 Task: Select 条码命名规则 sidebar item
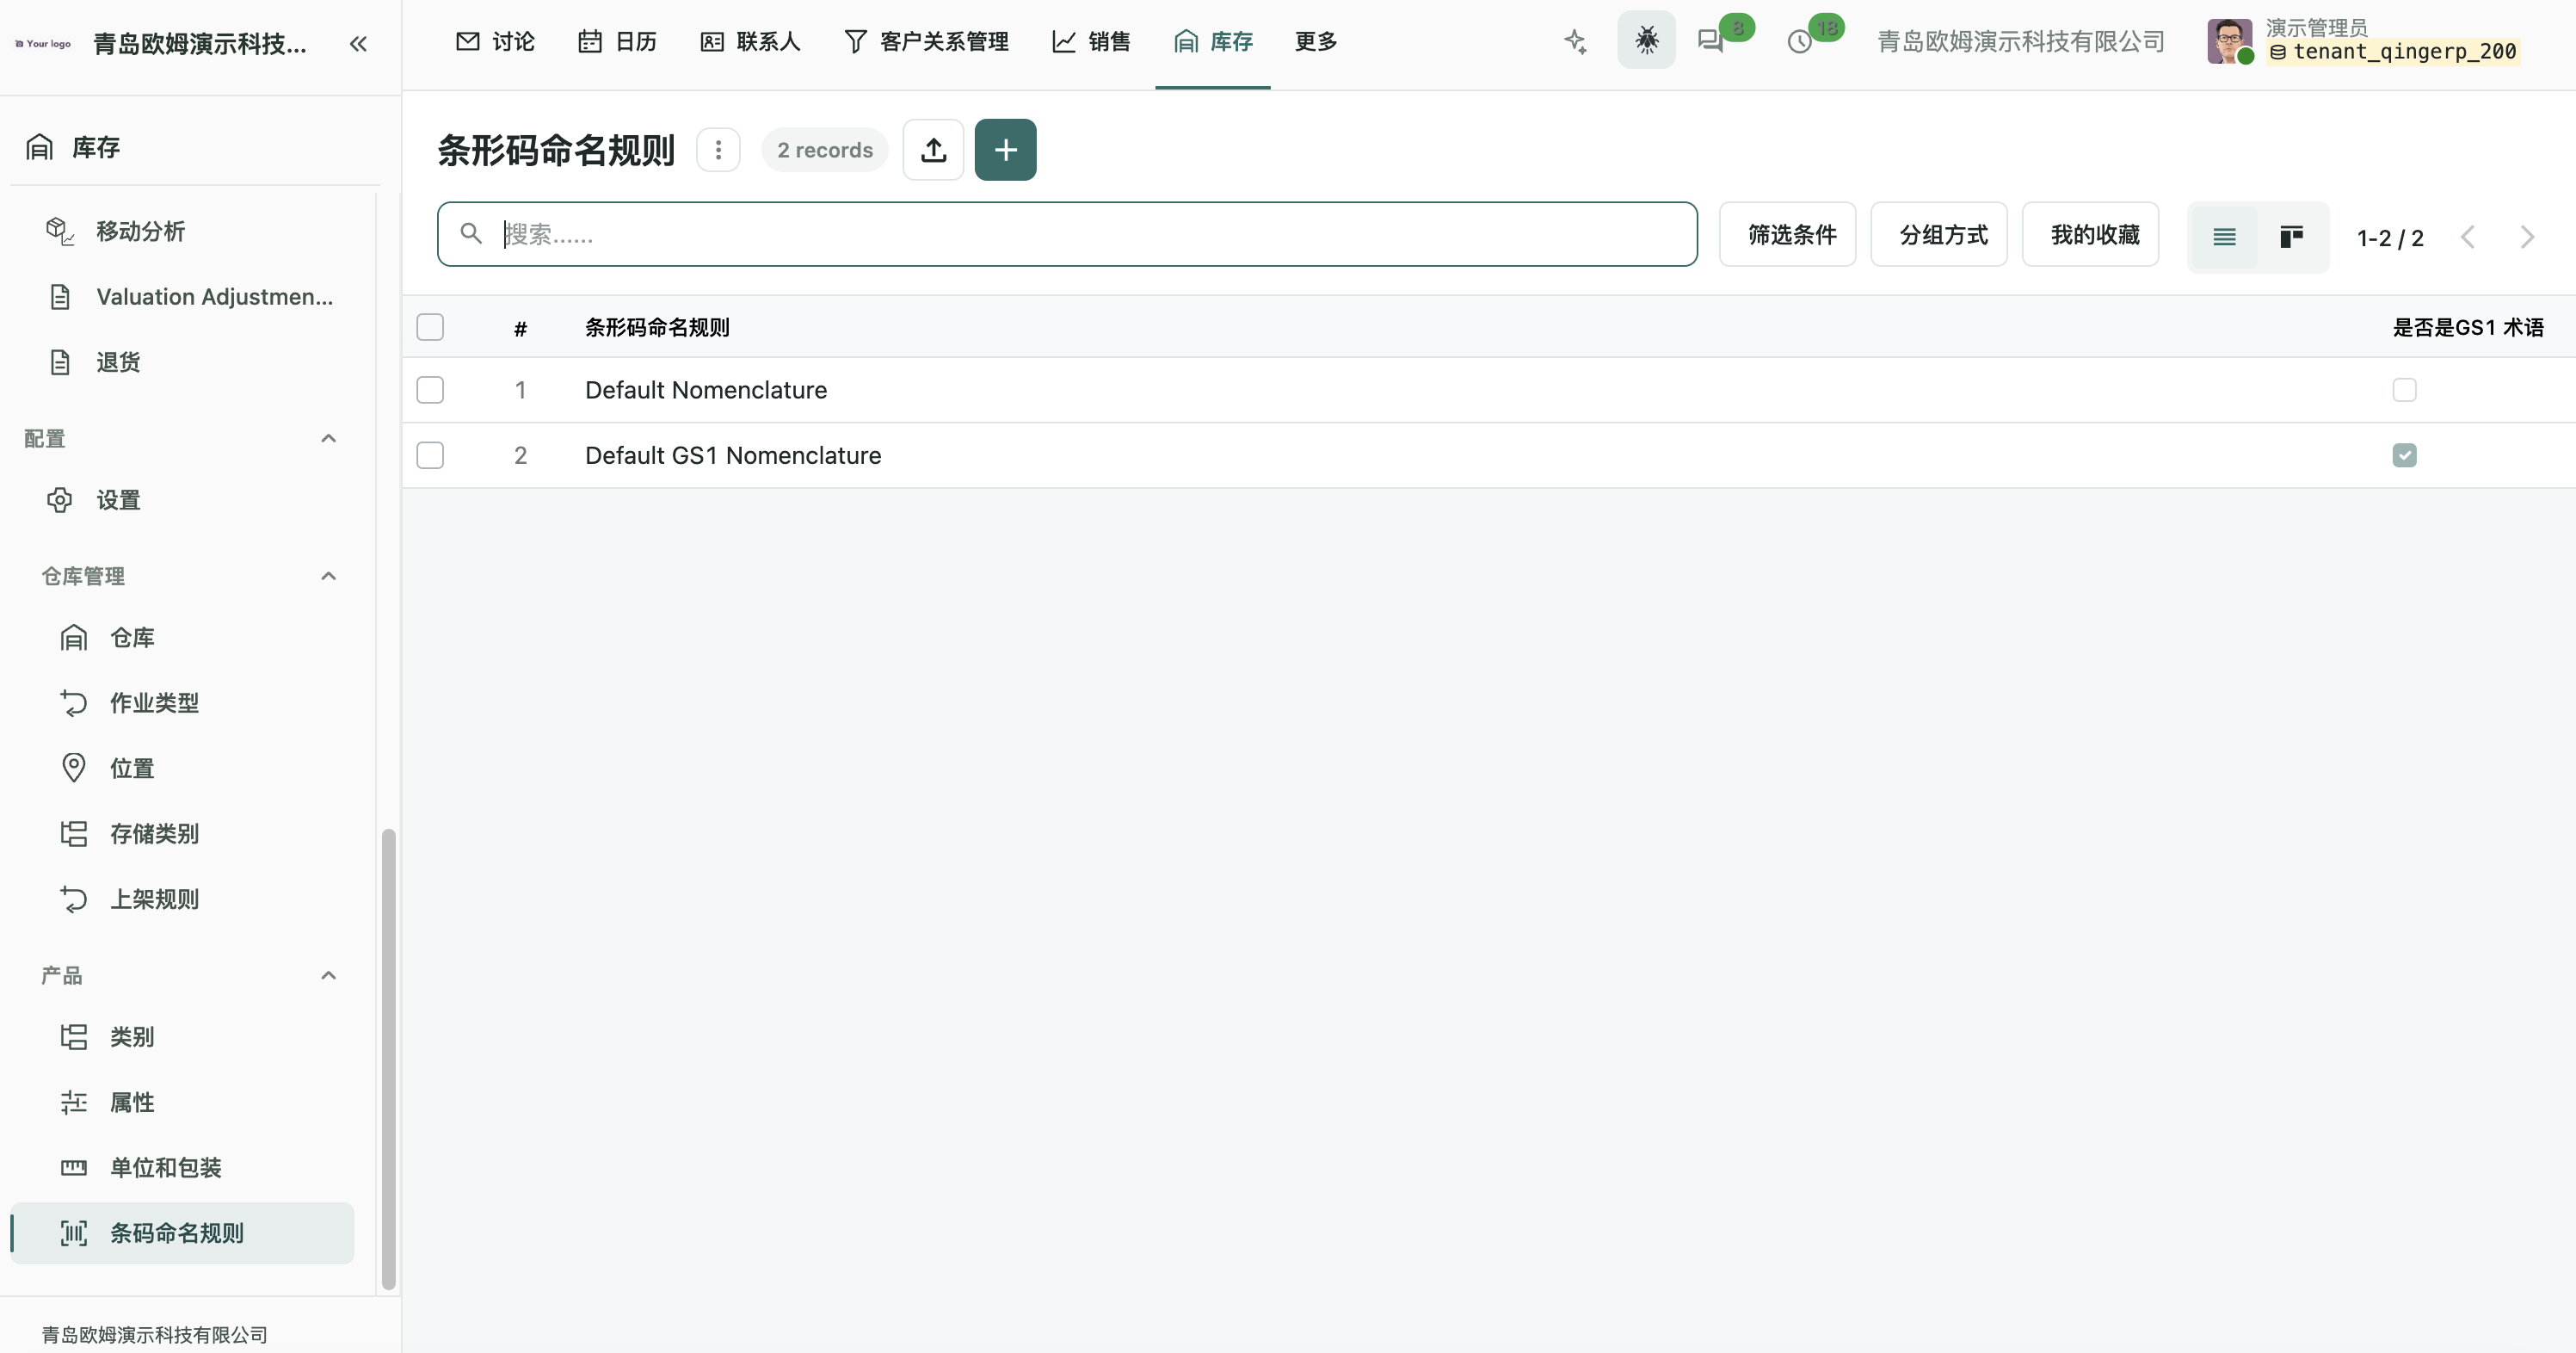point(183,1233)
